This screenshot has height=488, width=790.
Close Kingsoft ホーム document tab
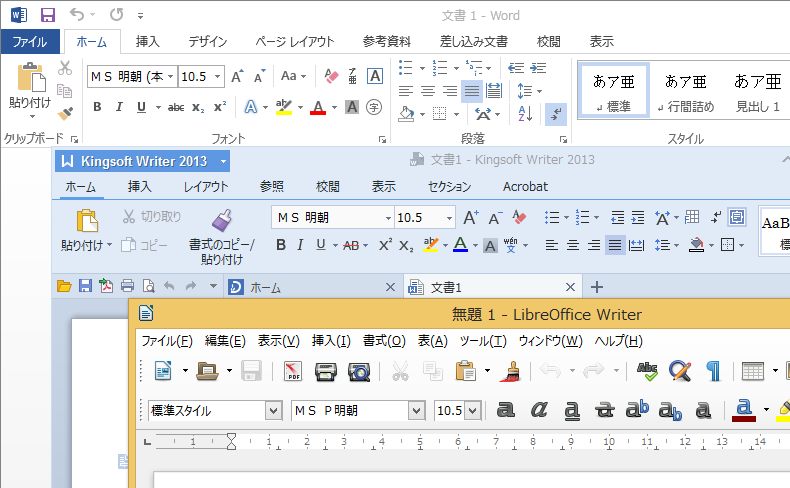pos(390,287)
